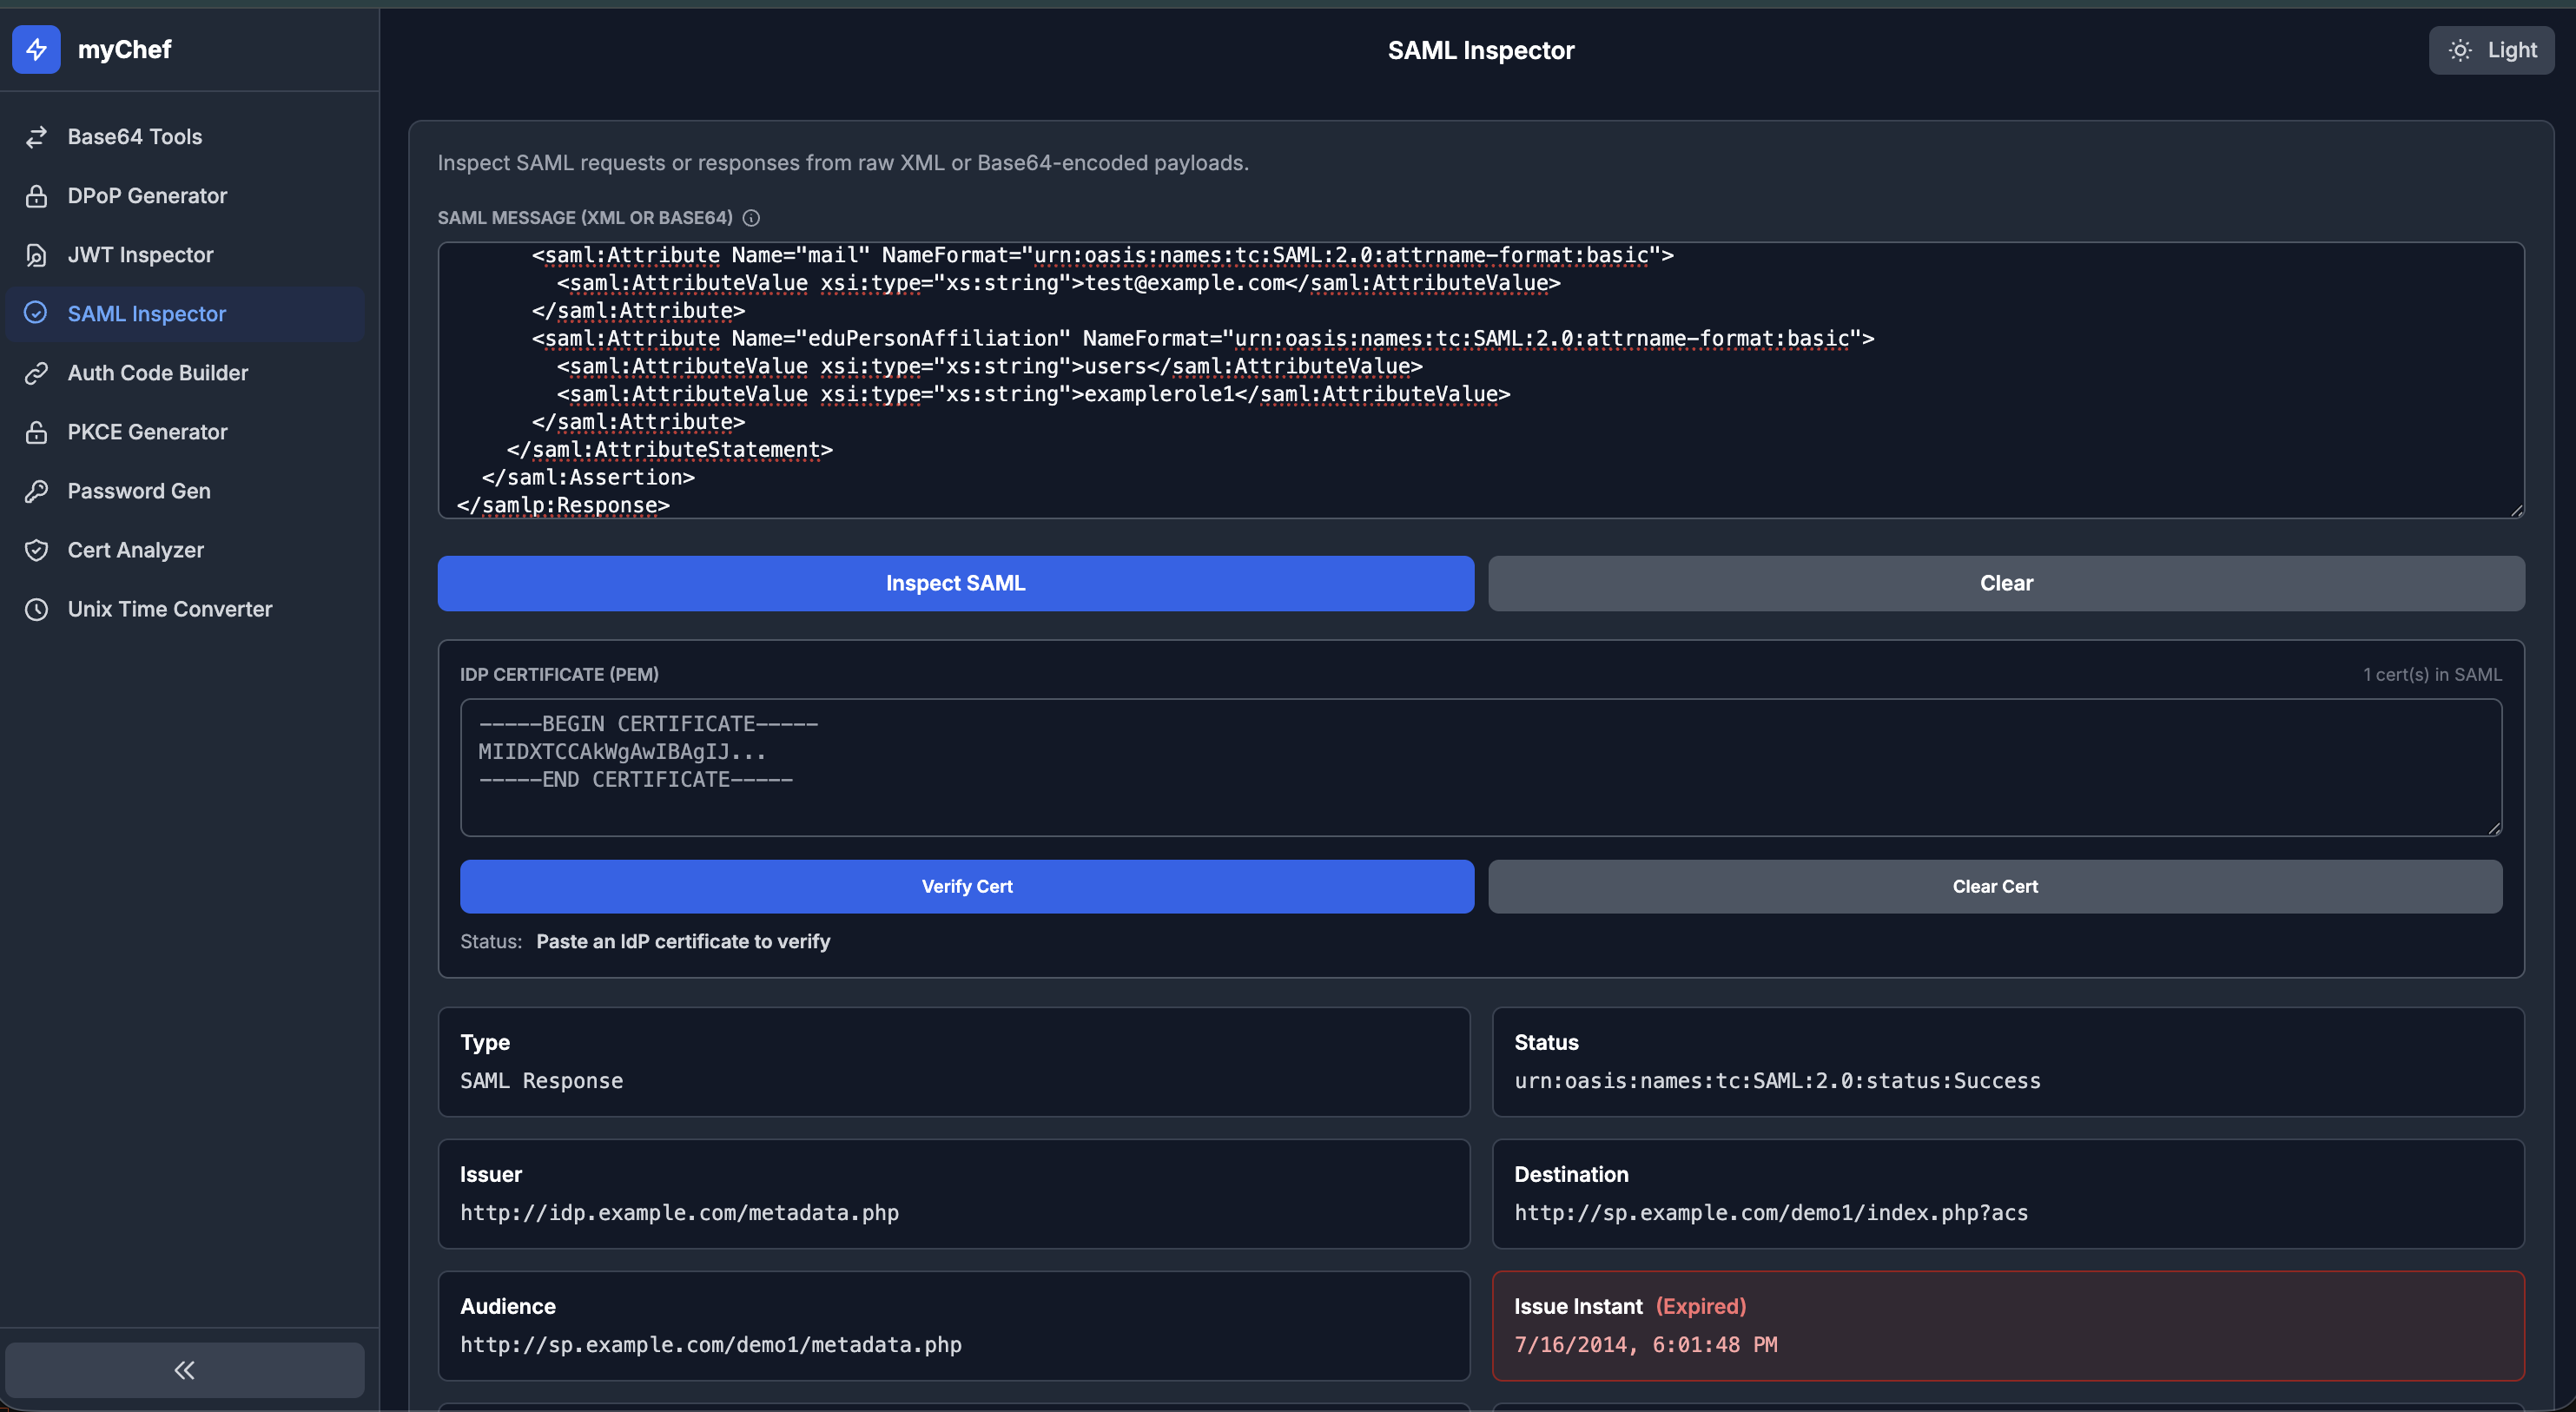Click the JWT Inspector document icon
The width and height of the screenshot is (2576, 1412).
pyautogui.click(x=36, y=255)
